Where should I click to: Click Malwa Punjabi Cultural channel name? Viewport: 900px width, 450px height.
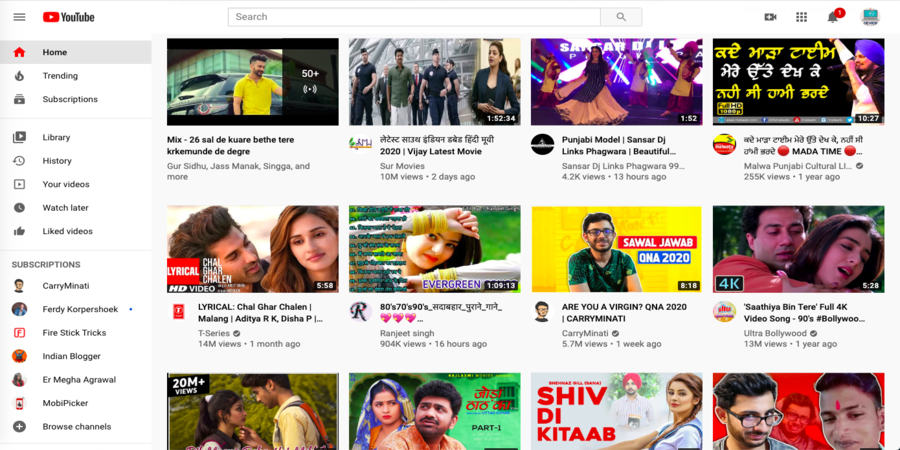(x=798, y=166)
